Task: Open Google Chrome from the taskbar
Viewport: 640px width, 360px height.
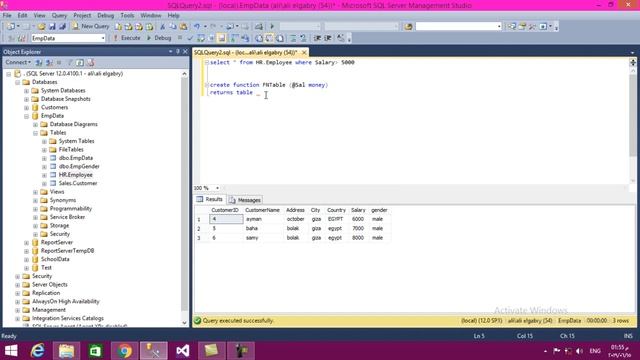Action: click(x=124, y=351)
